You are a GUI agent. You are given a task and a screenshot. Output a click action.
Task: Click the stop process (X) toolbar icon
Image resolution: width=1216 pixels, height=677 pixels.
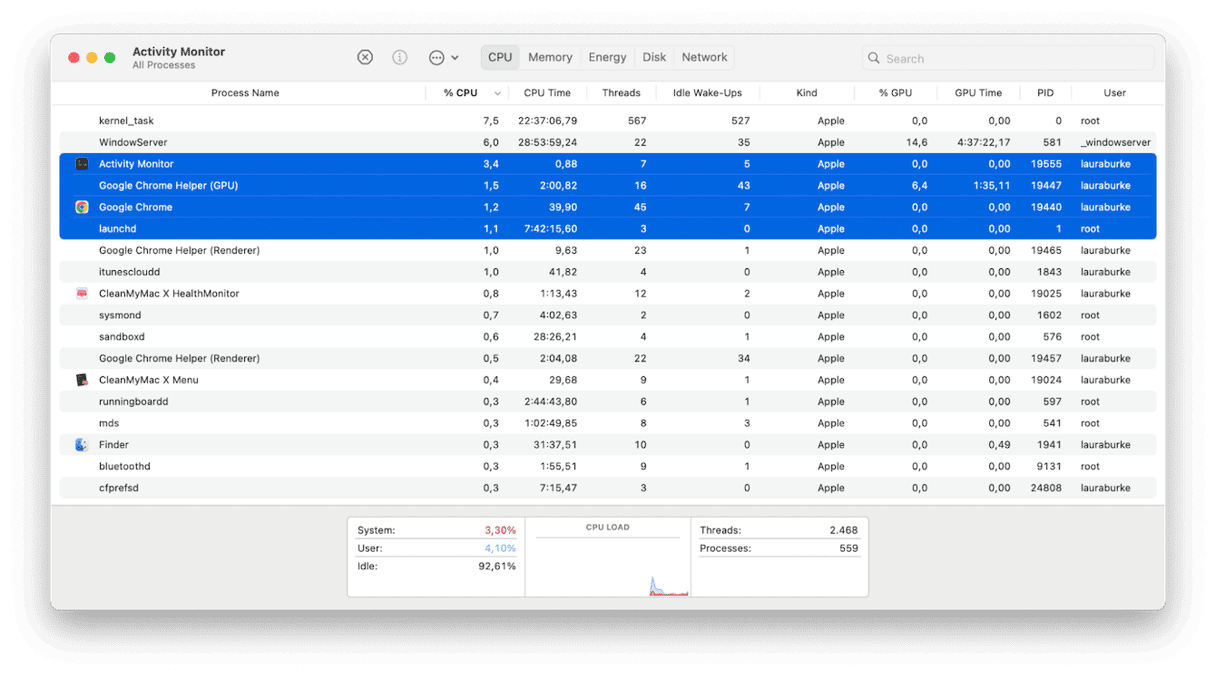pyautogui.click(x=364, y=57)
